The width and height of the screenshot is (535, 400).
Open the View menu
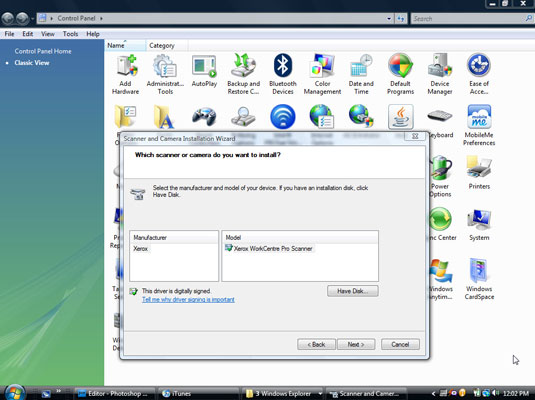[48, 34]
